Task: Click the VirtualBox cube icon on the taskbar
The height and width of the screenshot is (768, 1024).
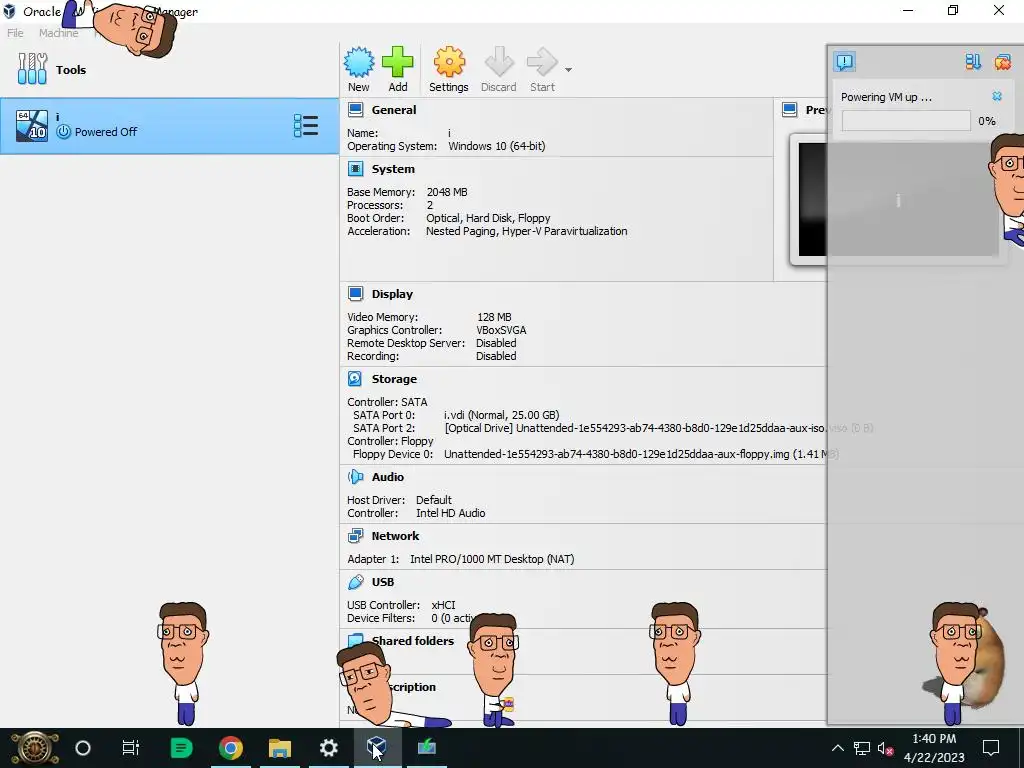Action: (x=377, y=746)
